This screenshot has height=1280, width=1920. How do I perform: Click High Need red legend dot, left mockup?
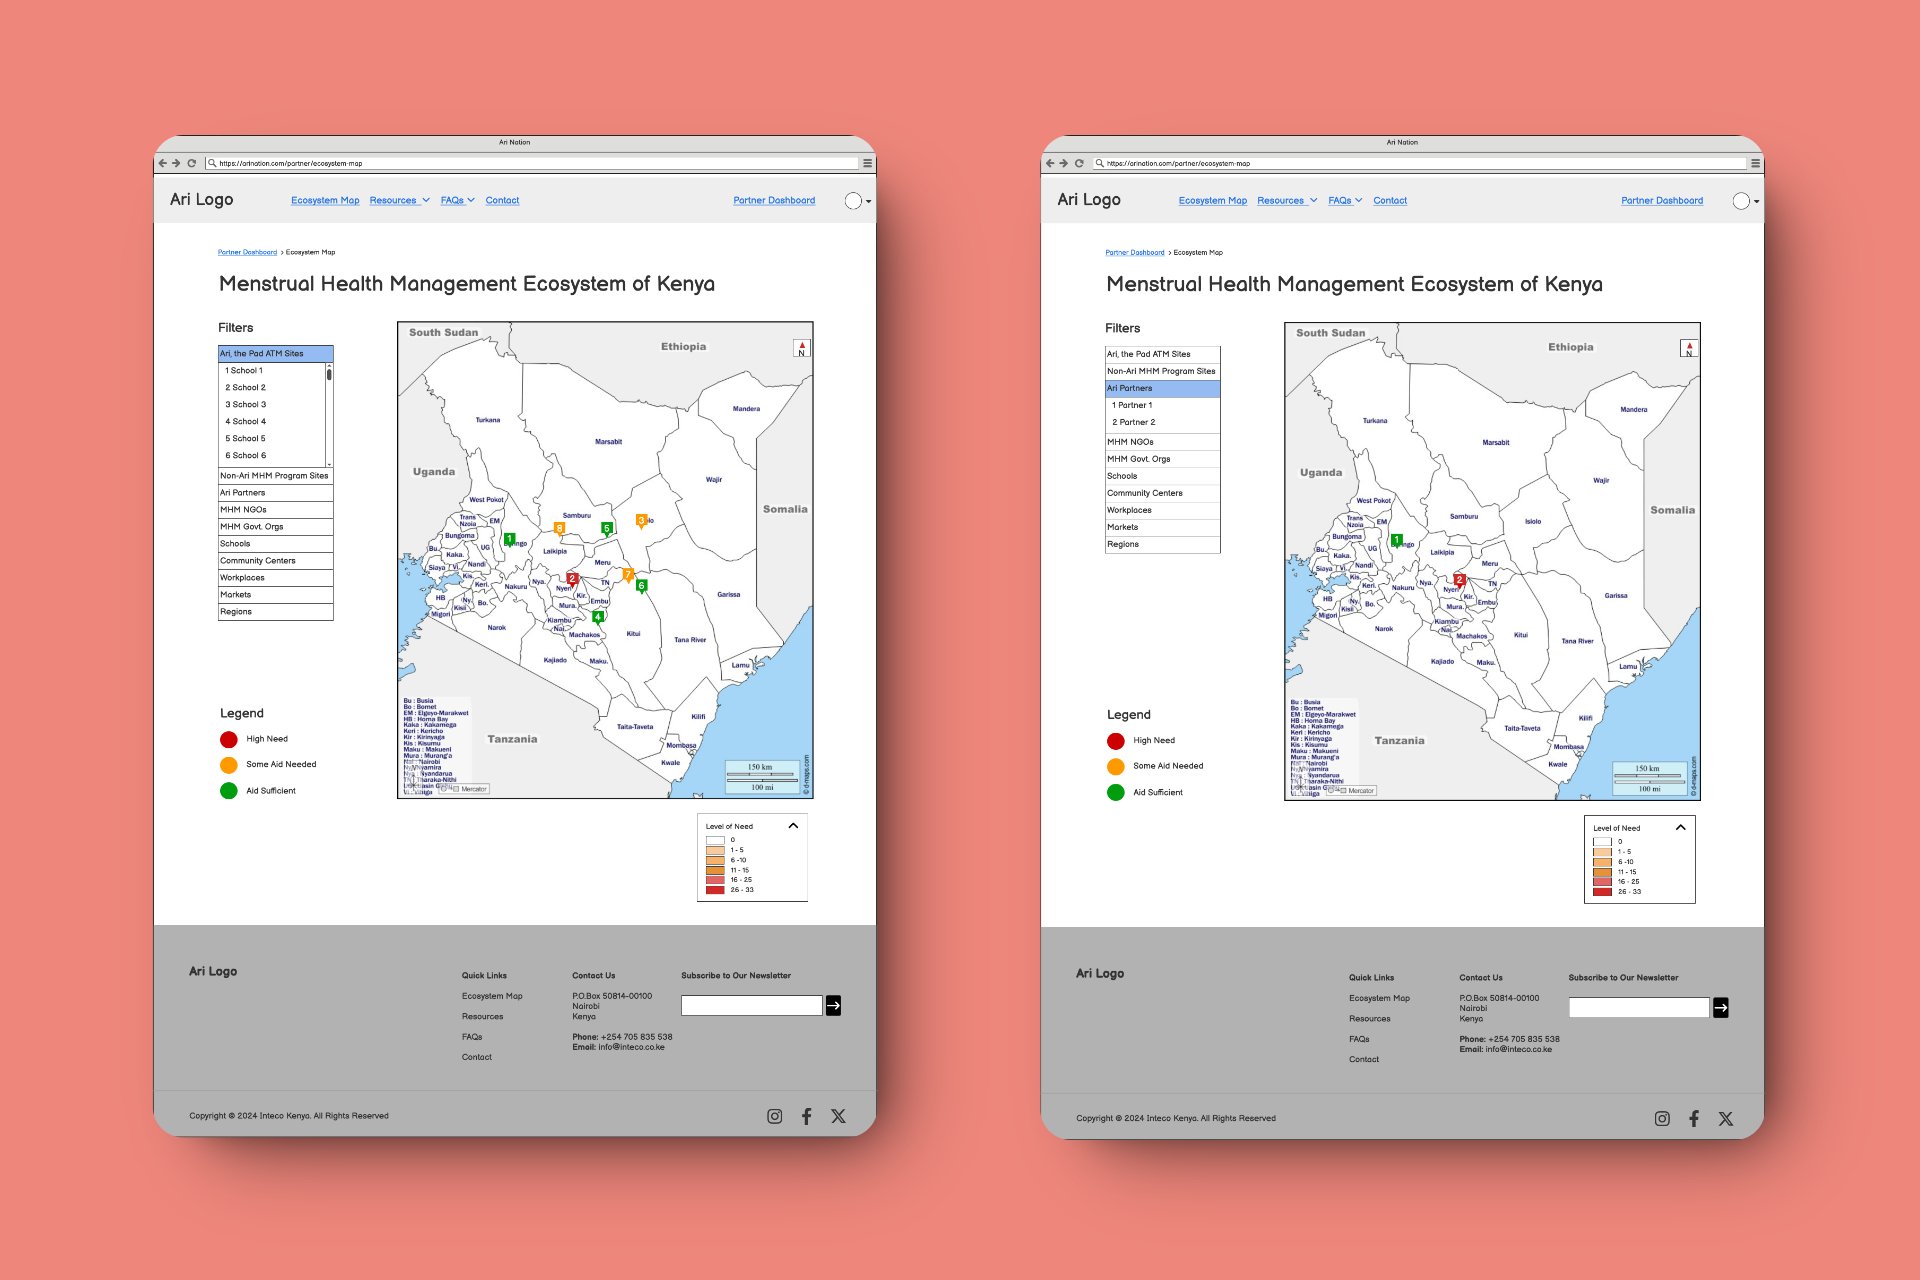(228, 739)
